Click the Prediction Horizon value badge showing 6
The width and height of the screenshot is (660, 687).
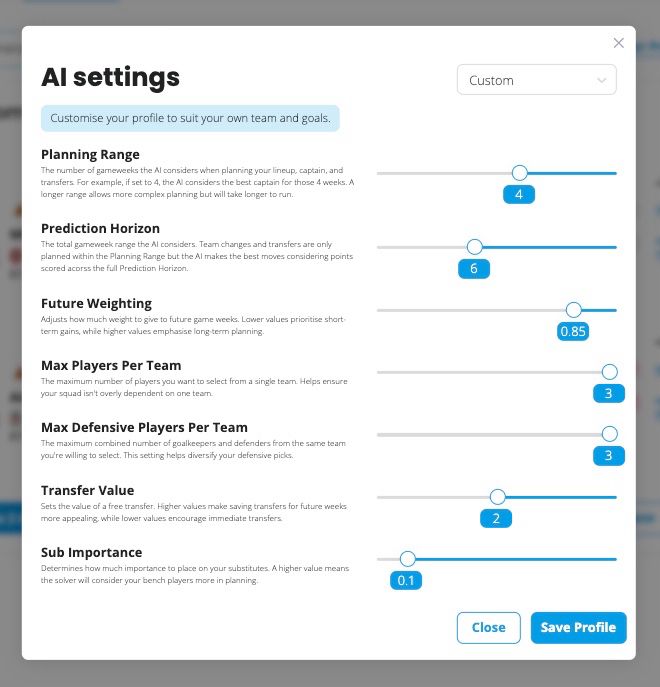(x=474, y=269)
